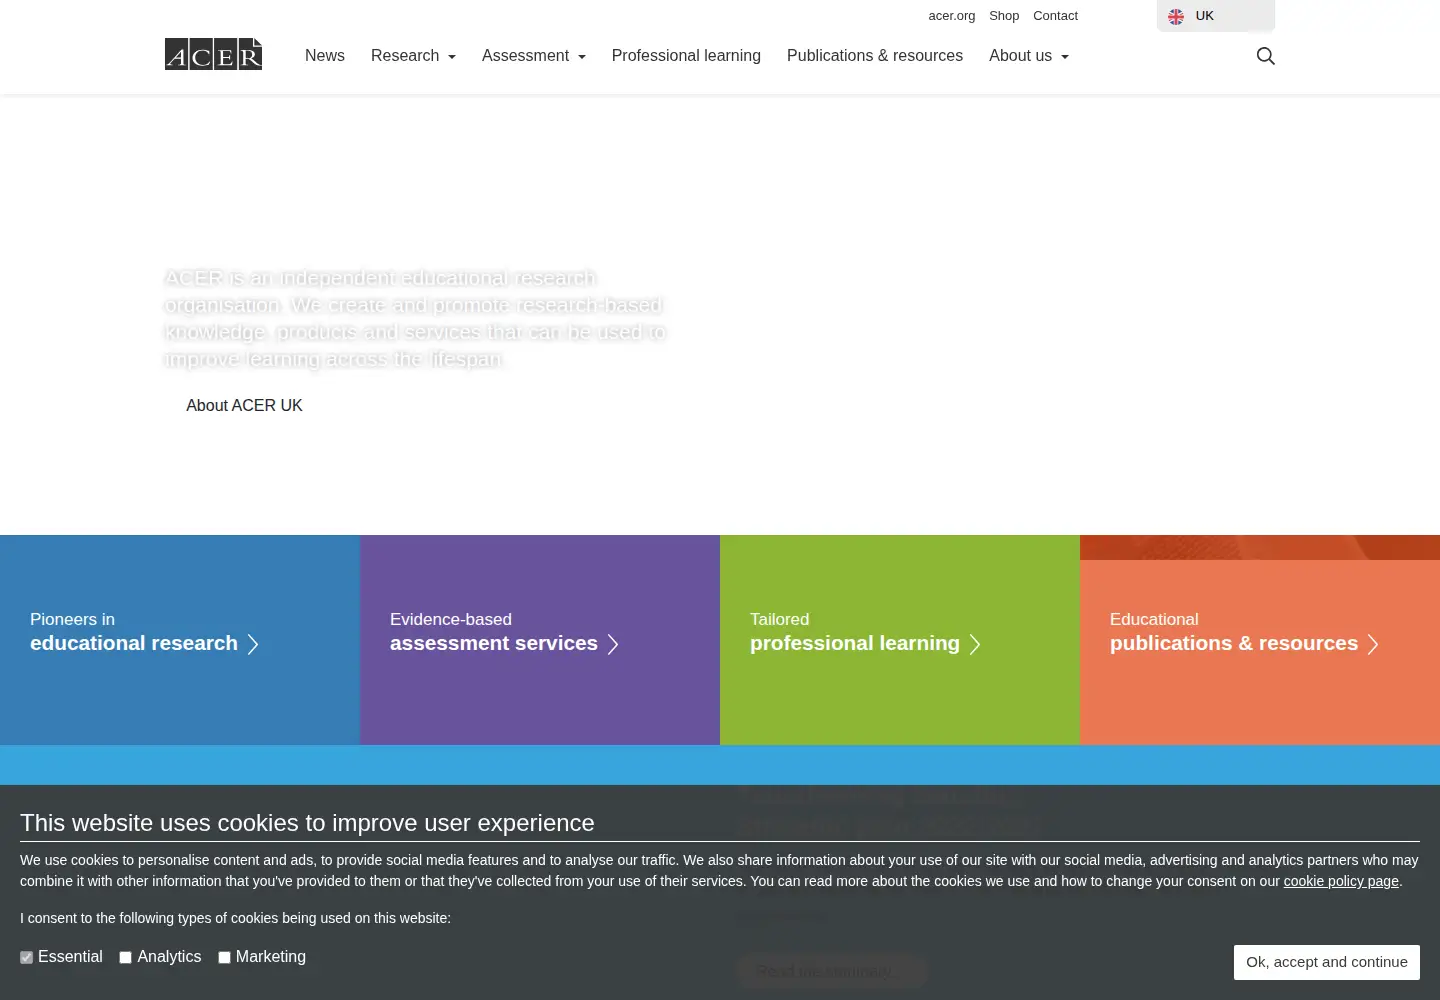The width and height of the screenshot is (1440, 1000).
Task: Click the About ACER UK button
Action: click(244, 405)
